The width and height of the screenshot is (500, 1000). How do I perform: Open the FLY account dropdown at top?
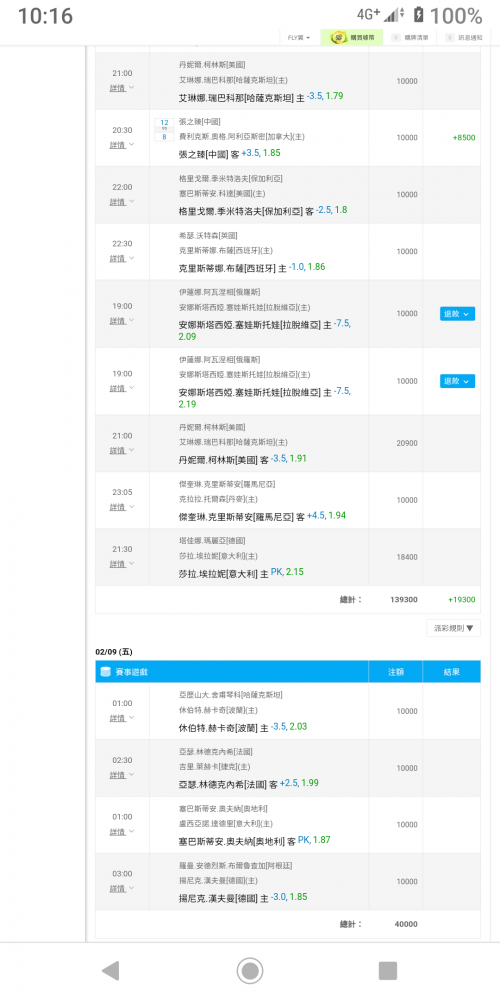298,38
